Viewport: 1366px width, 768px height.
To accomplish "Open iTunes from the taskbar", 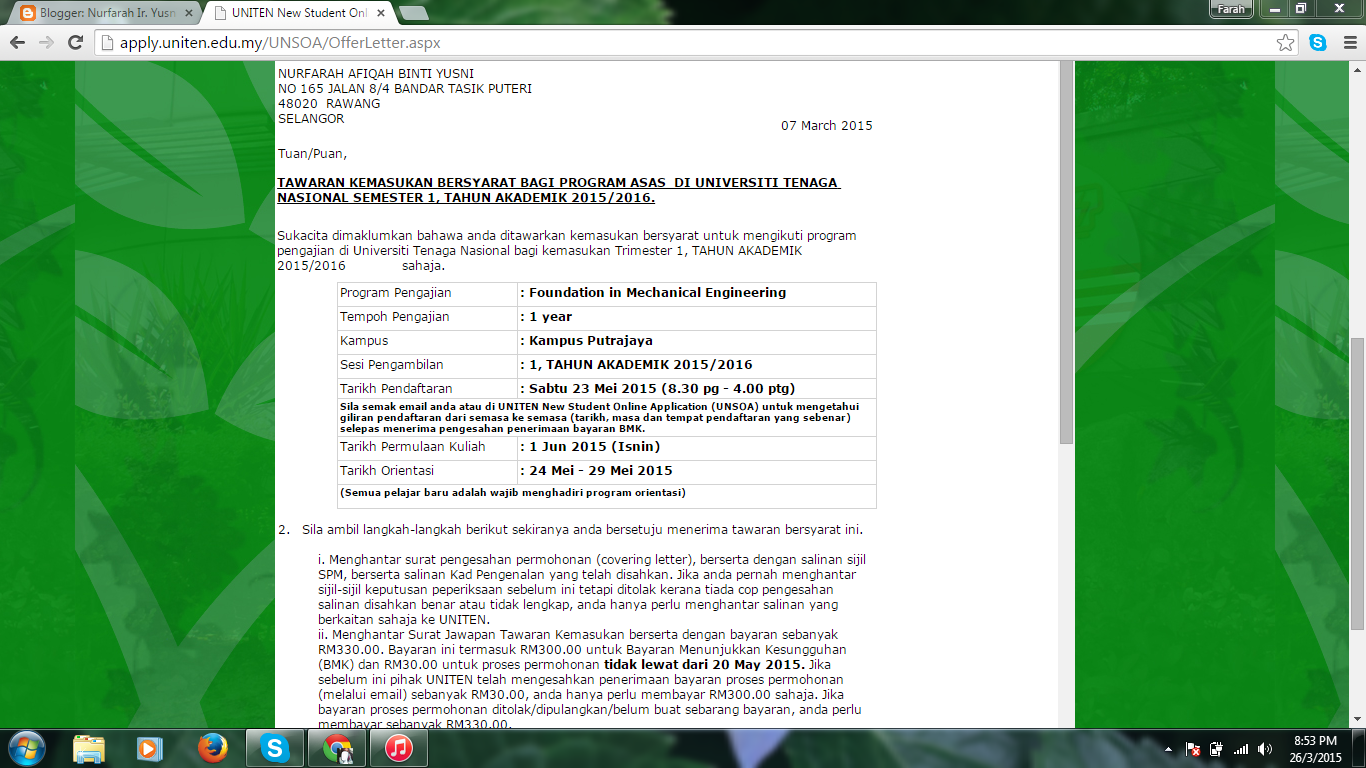I will tap(399, 748).
